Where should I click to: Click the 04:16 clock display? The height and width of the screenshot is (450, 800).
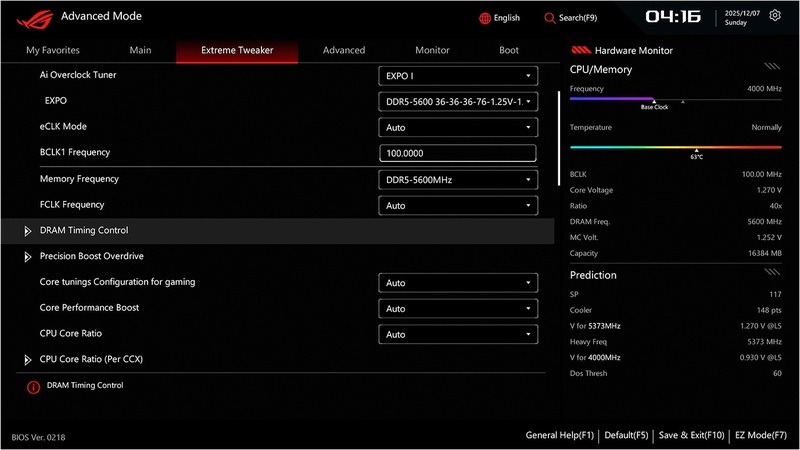pyautogui.click(x=673, y=17)
